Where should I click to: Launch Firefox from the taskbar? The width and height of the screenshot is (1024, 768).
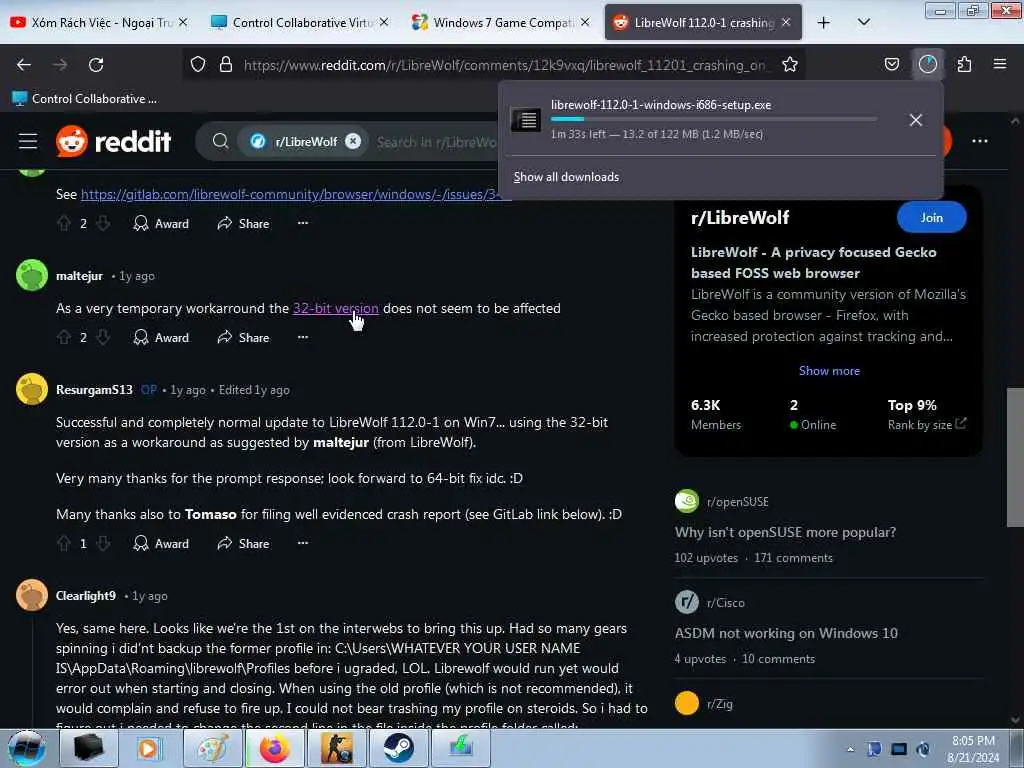tap(274, 748)
